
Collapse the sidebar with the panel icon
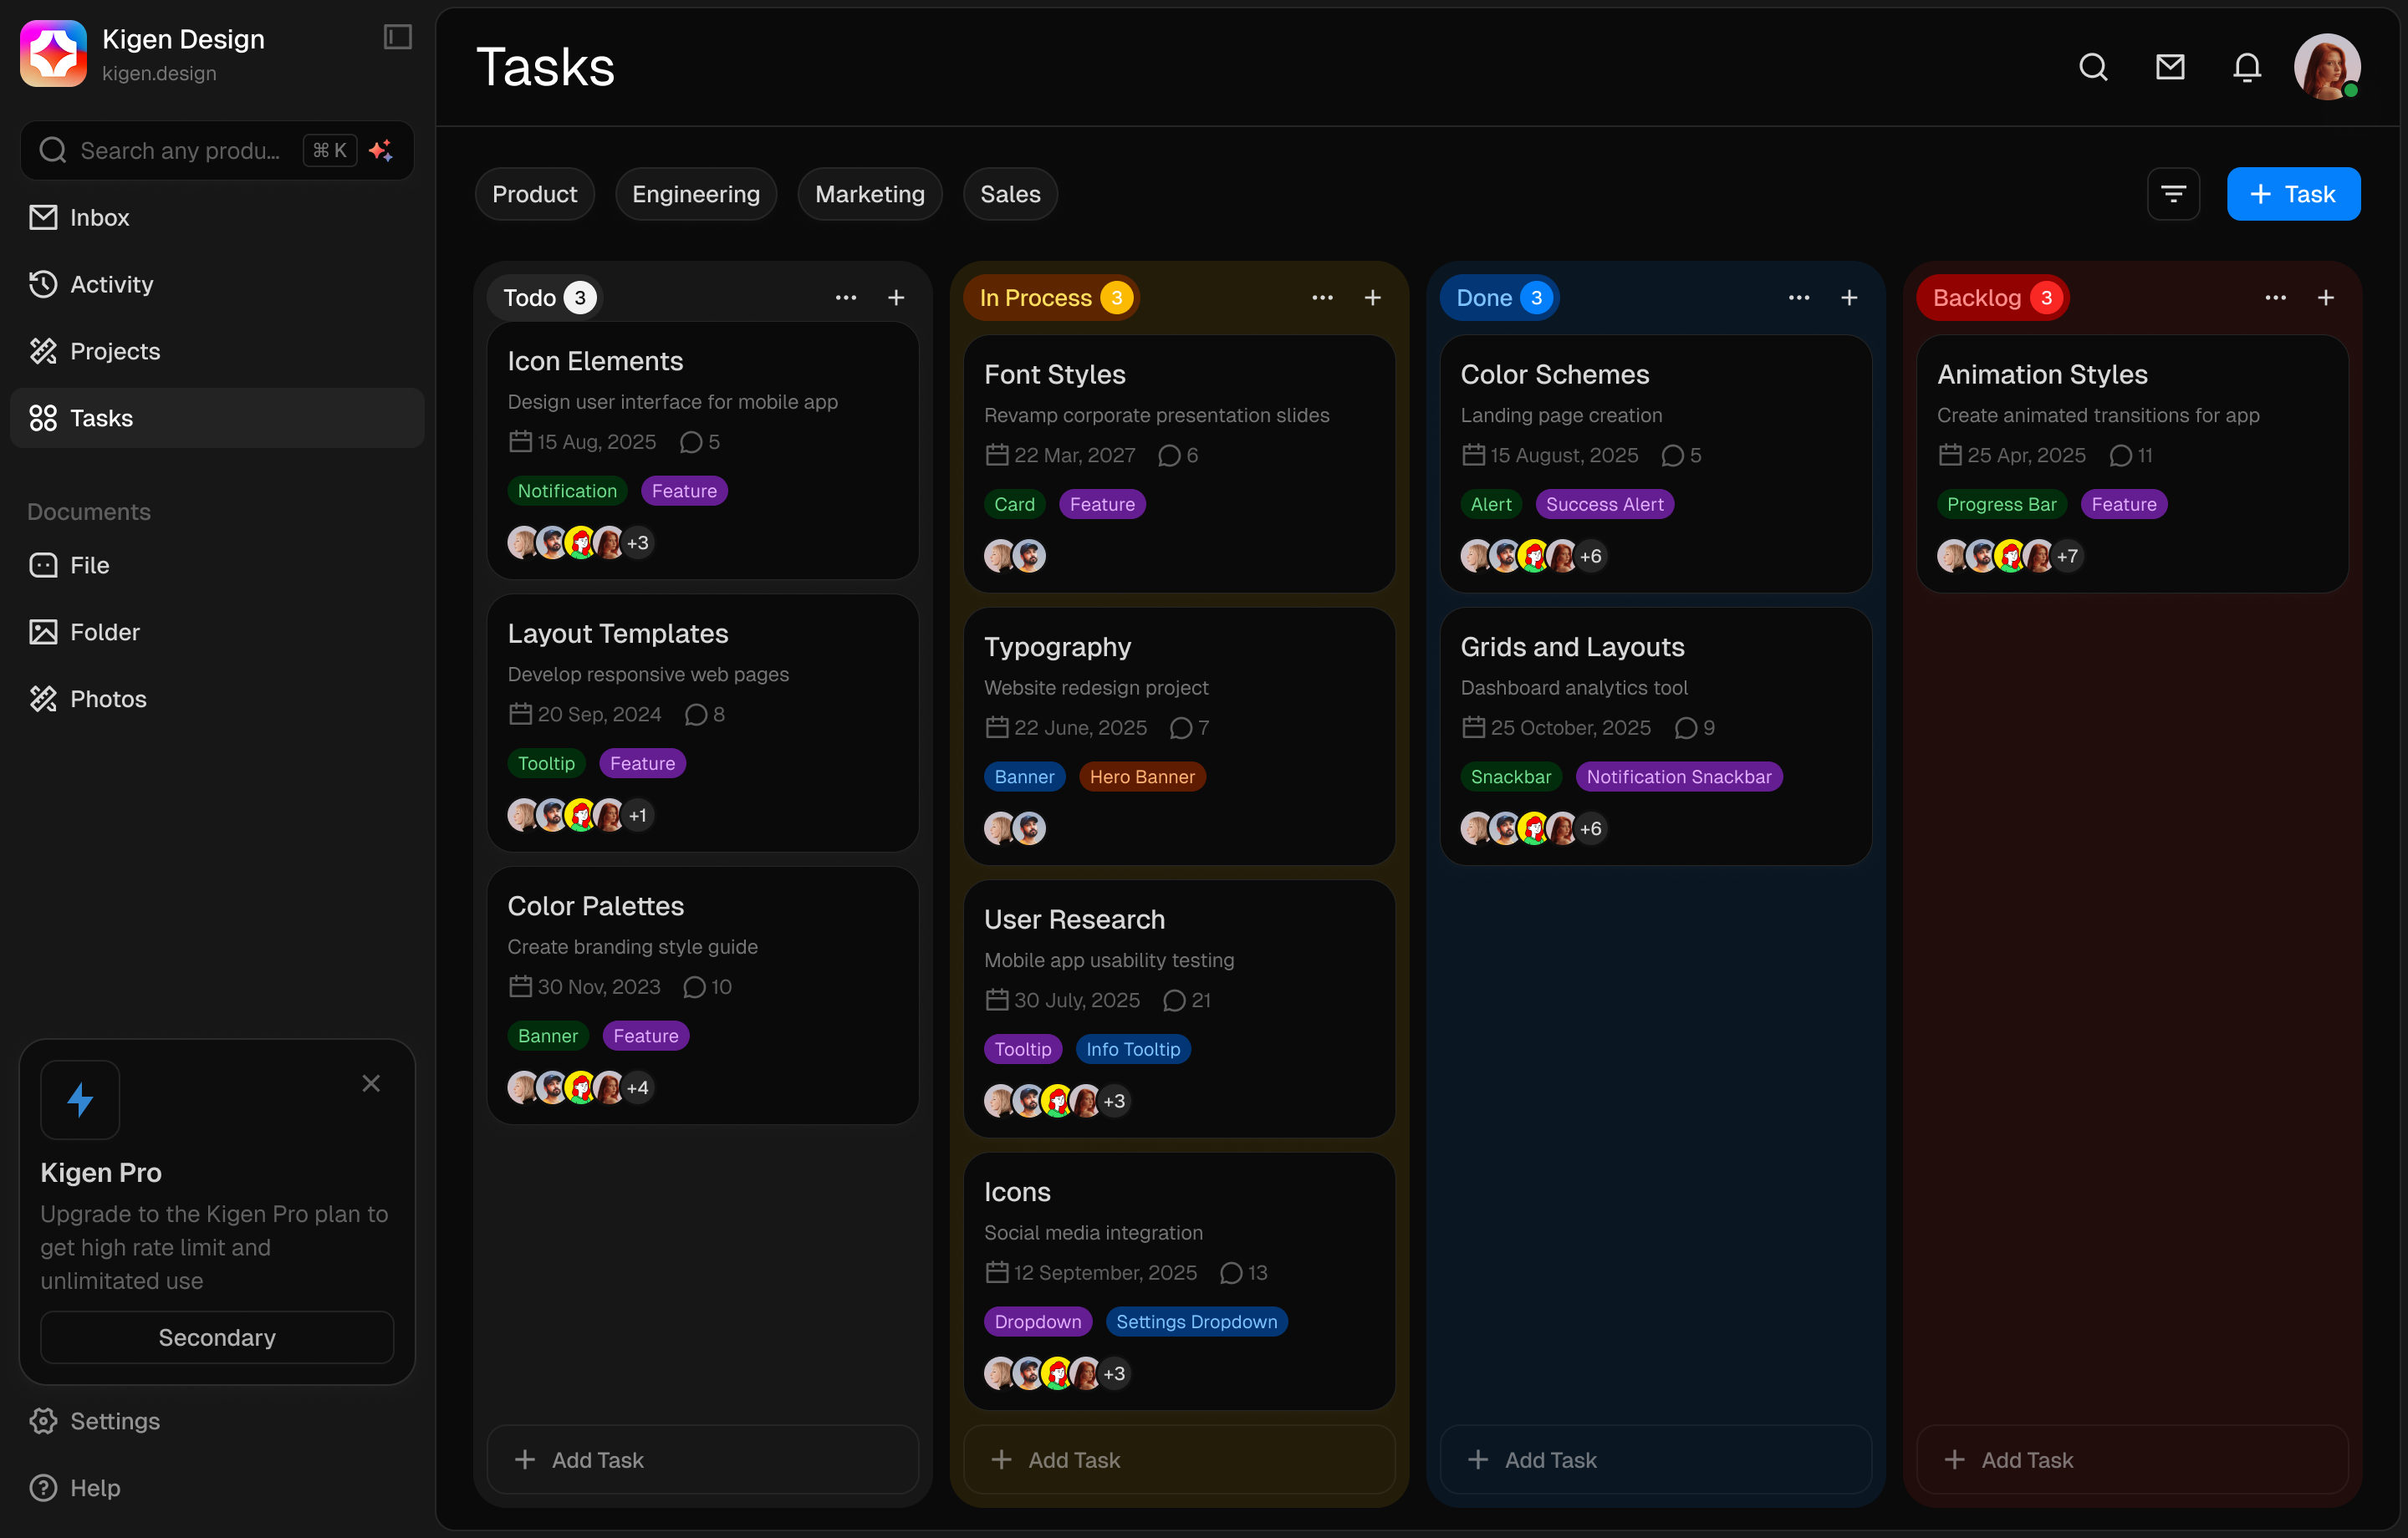(x=396, y=37)
